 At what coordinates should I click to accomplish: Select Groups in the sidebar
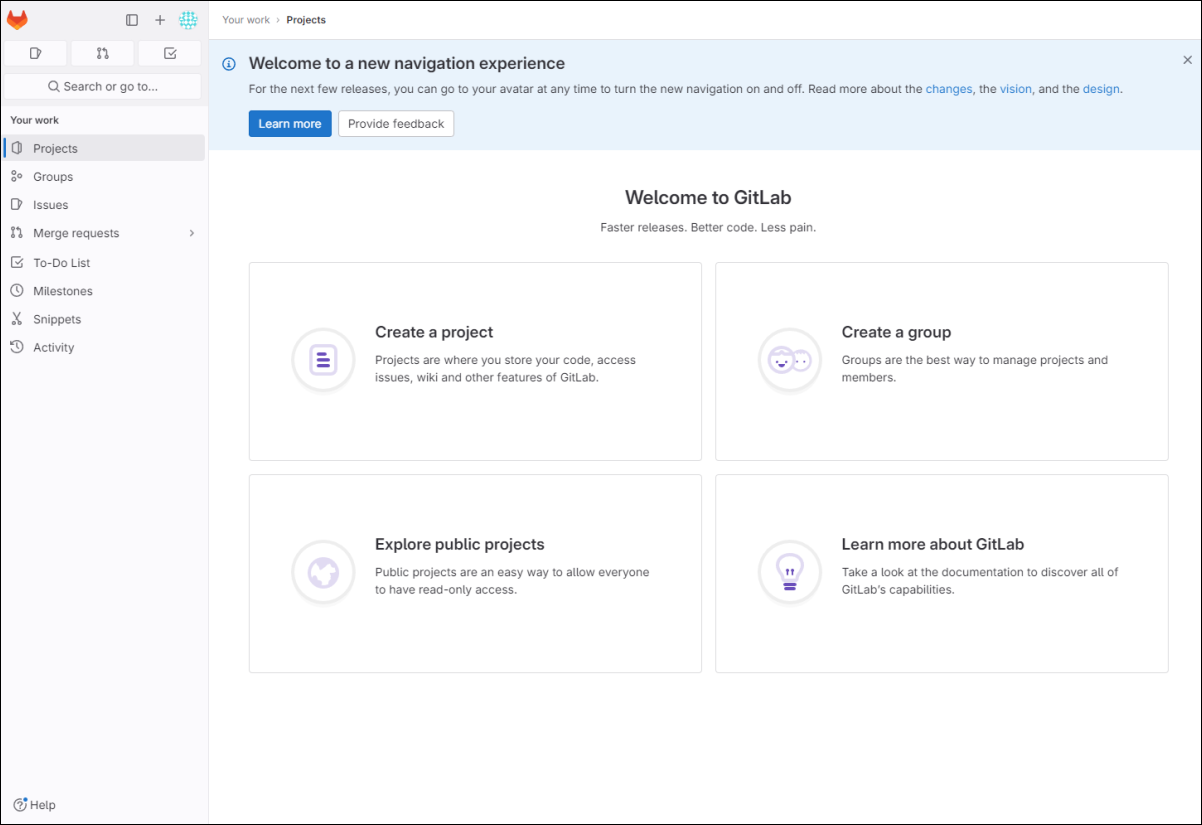[x=53, y=177]
